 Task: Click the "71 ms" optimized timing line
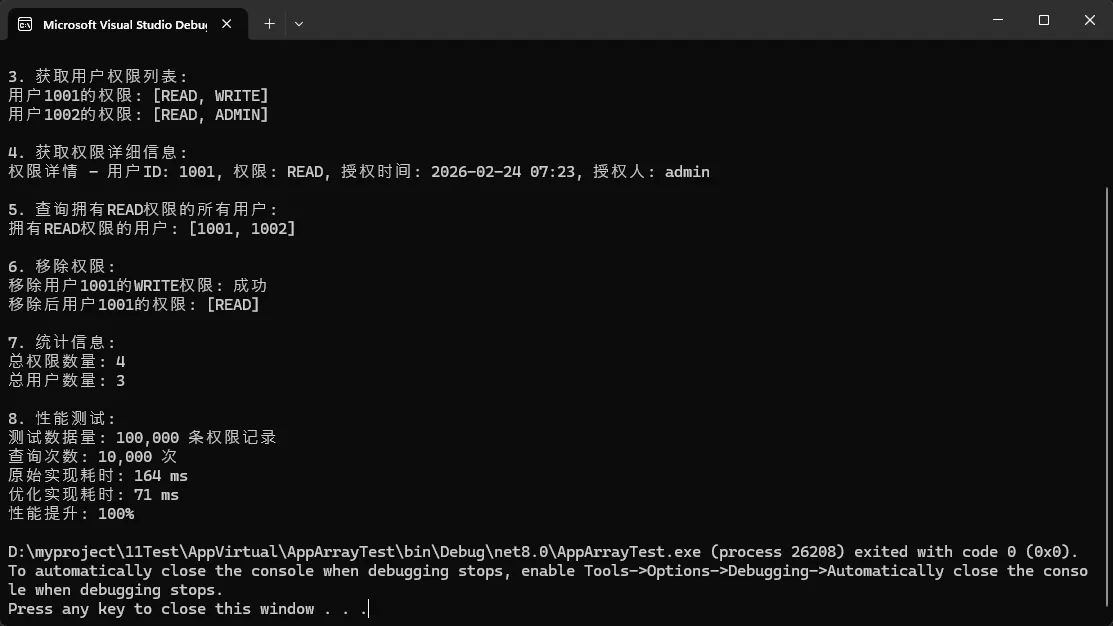tap(94, 495)
